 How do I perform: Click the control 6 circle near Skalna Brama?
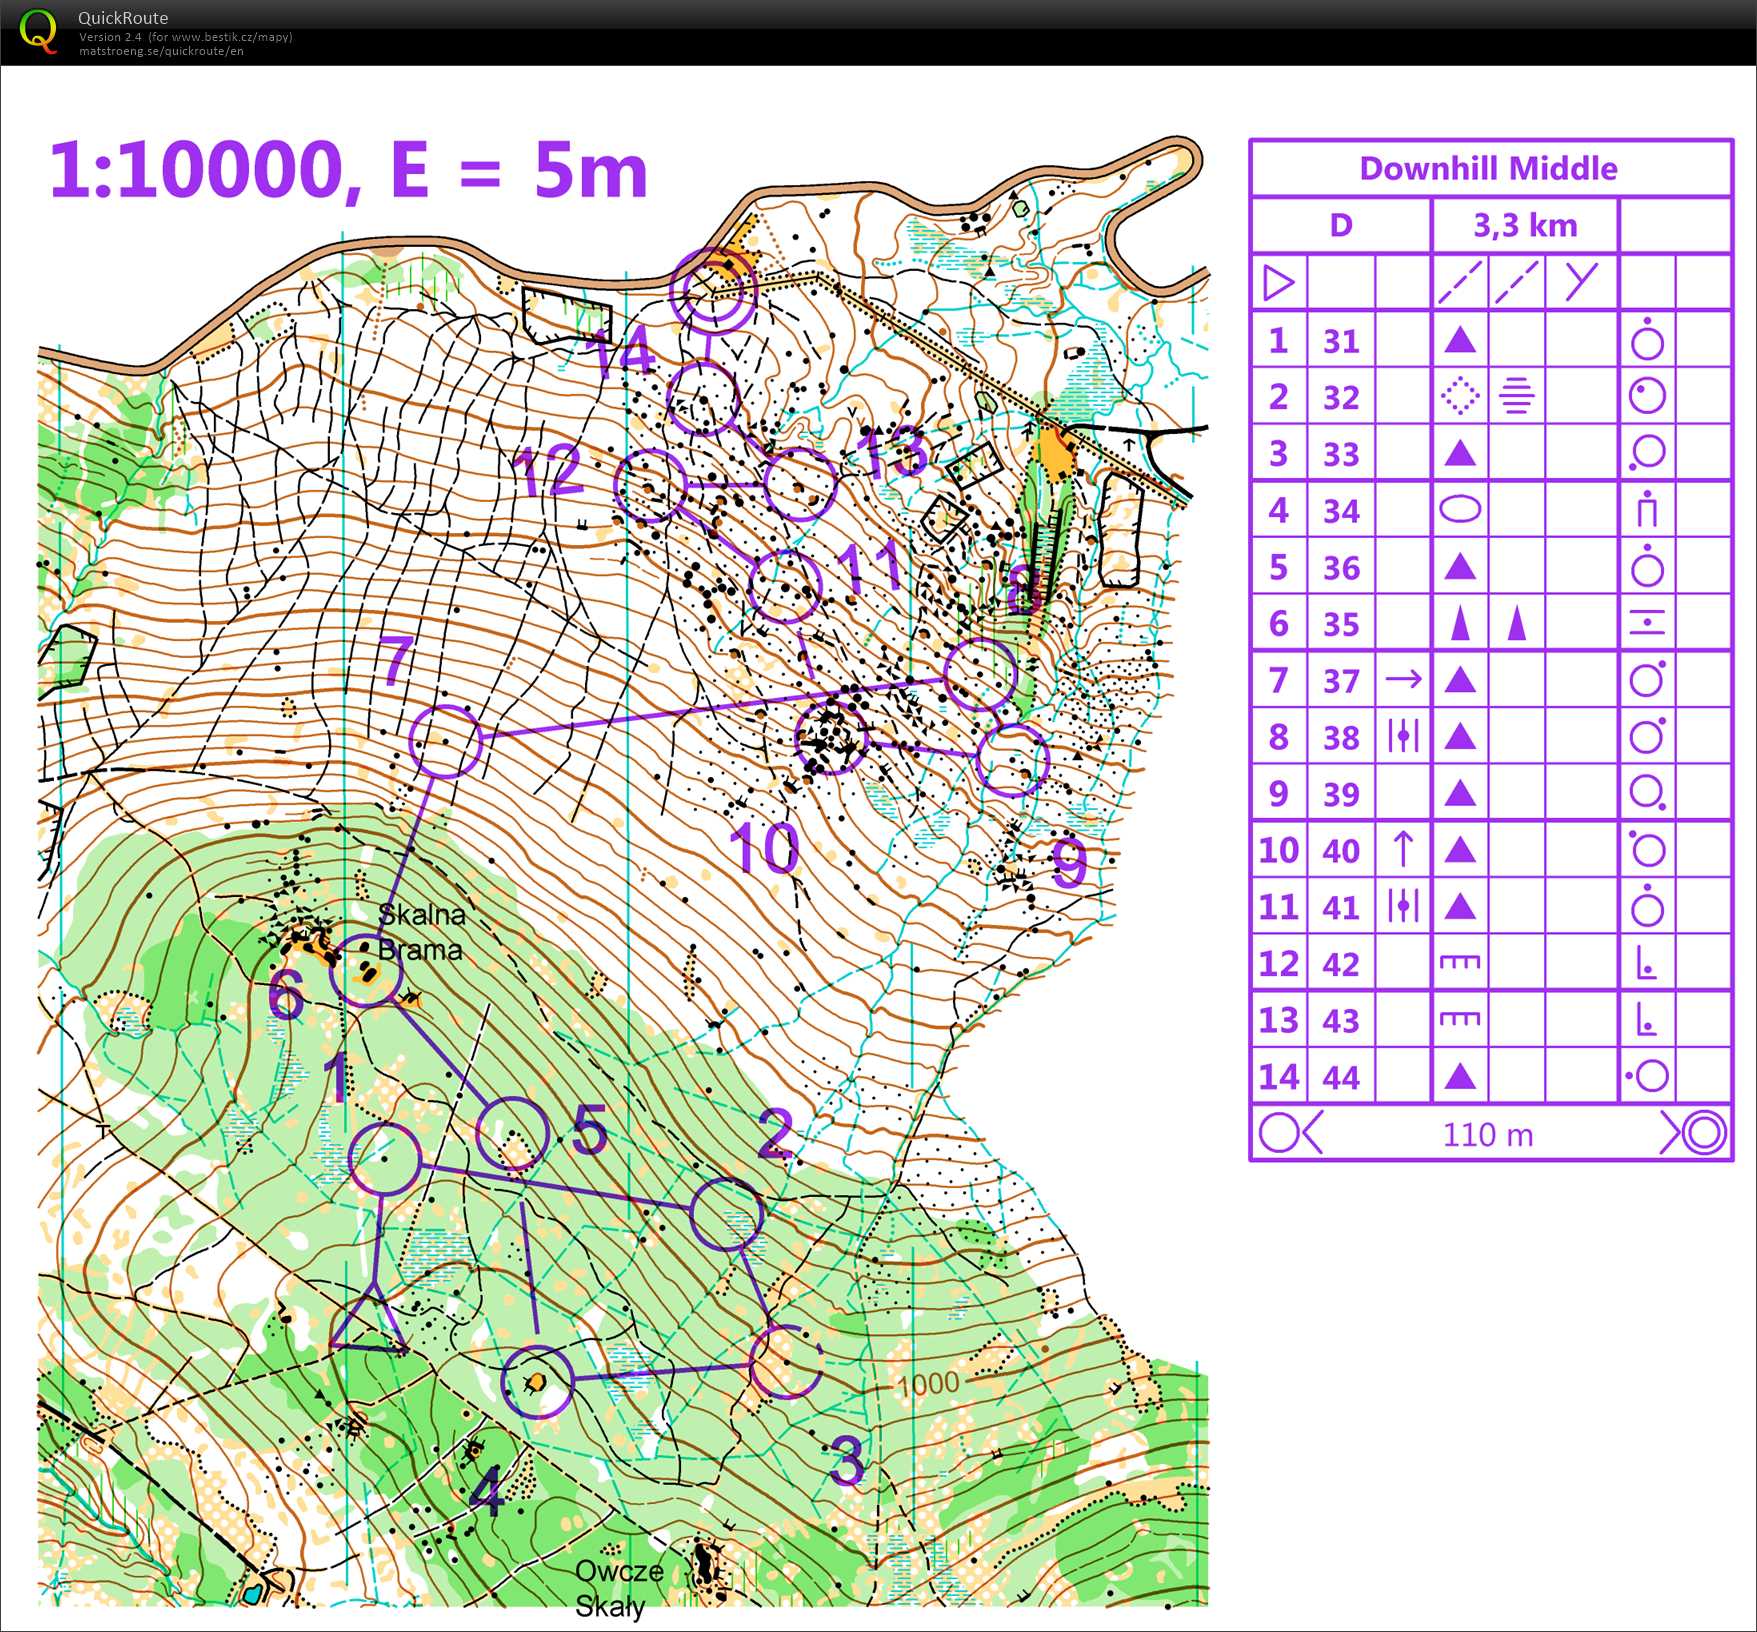click(x=366, y=970)
